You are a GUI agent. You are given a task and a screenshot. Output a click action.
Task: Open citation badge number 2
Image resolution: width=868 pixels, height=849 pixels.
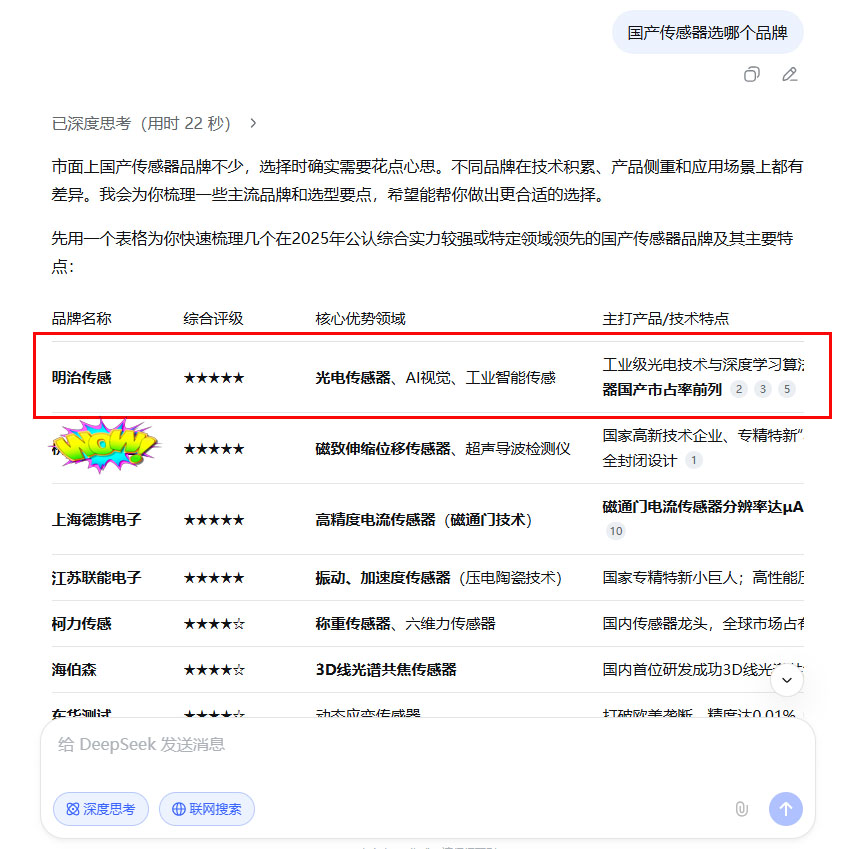[x=739, y=389]
